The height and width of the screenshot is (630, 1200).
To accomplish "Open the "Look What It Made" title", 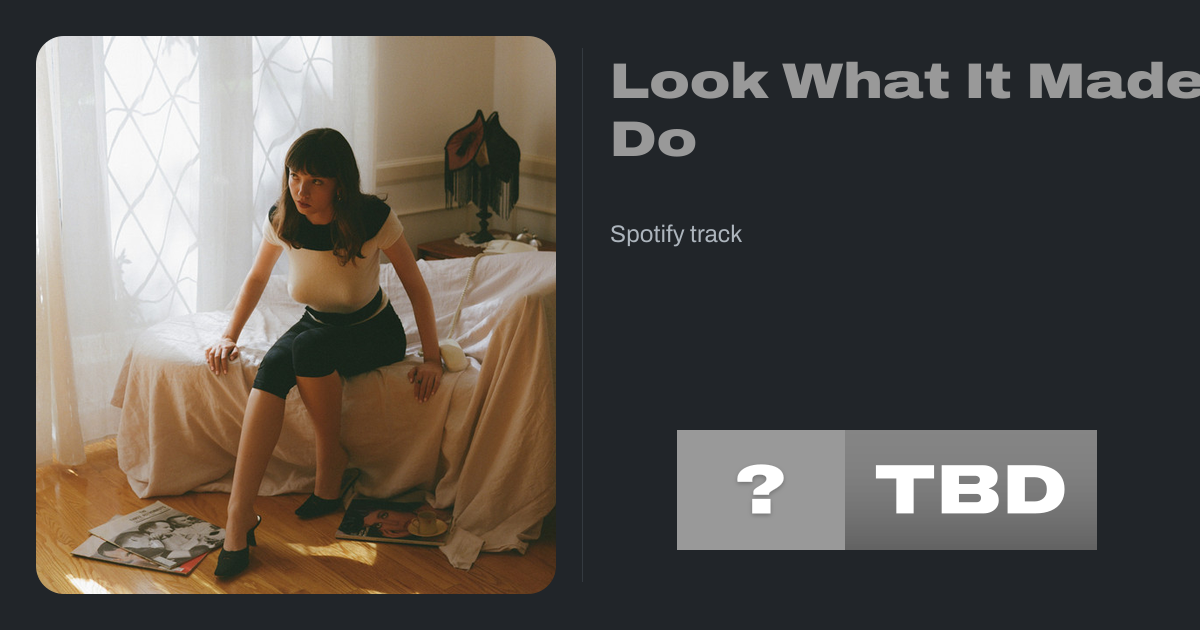I will 905,80.
